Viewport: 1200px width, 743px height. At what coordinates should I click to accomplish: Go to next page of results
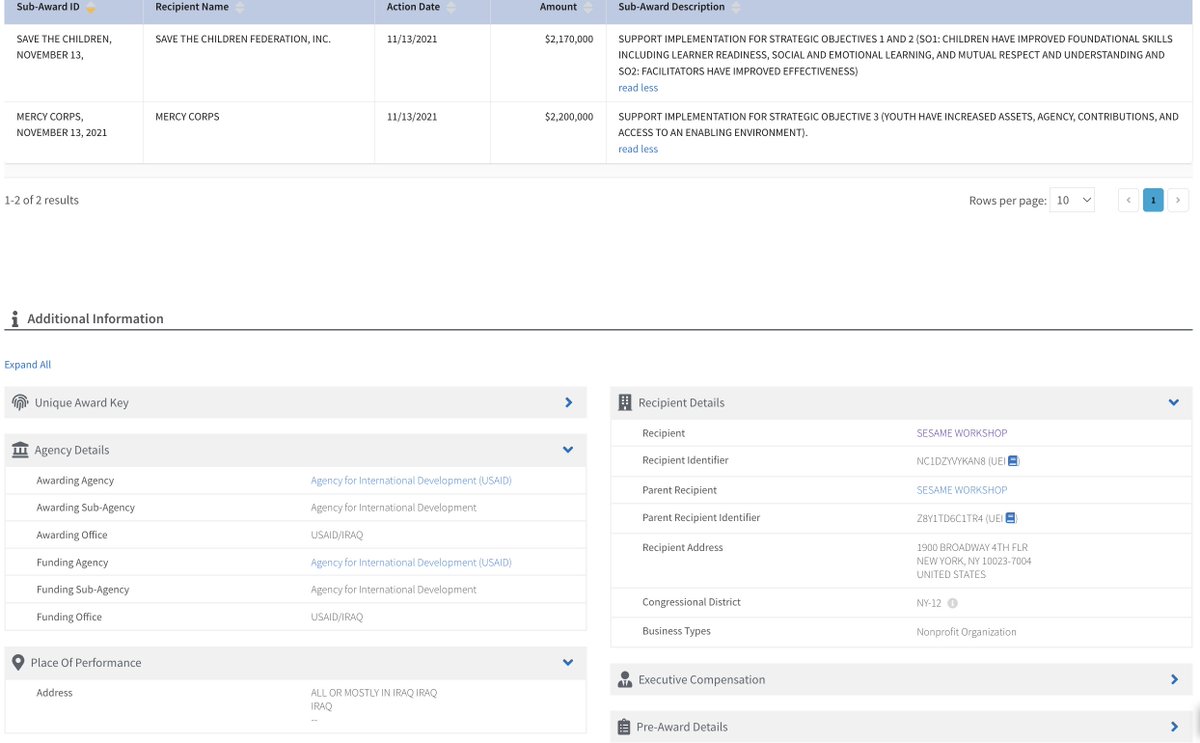[x=1178, y=200]
